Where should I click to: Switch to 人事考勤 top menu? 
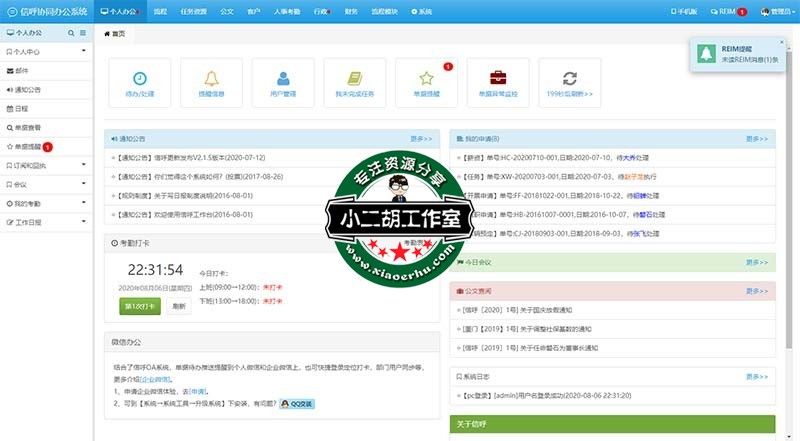pyautogui.click(x=286, y=12)
